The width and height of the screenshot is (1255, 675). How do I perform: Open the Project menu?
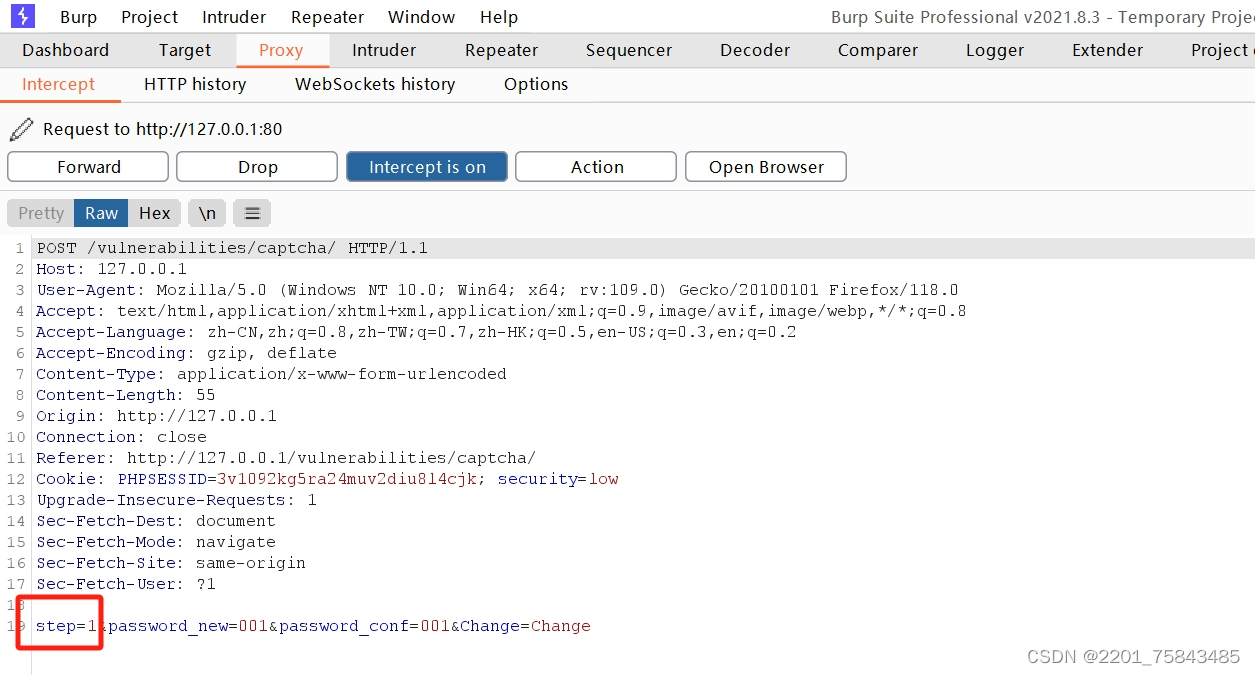[149, 17]
